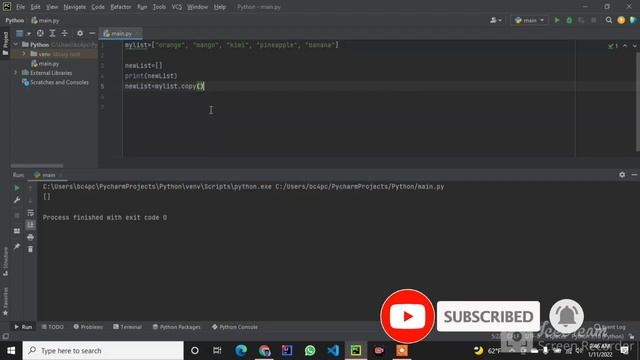Image resolution: width=640 pixels, height=360 pixels.
Task: Toggle tool window bars icon in status bar
Action: tap(5, 336)
